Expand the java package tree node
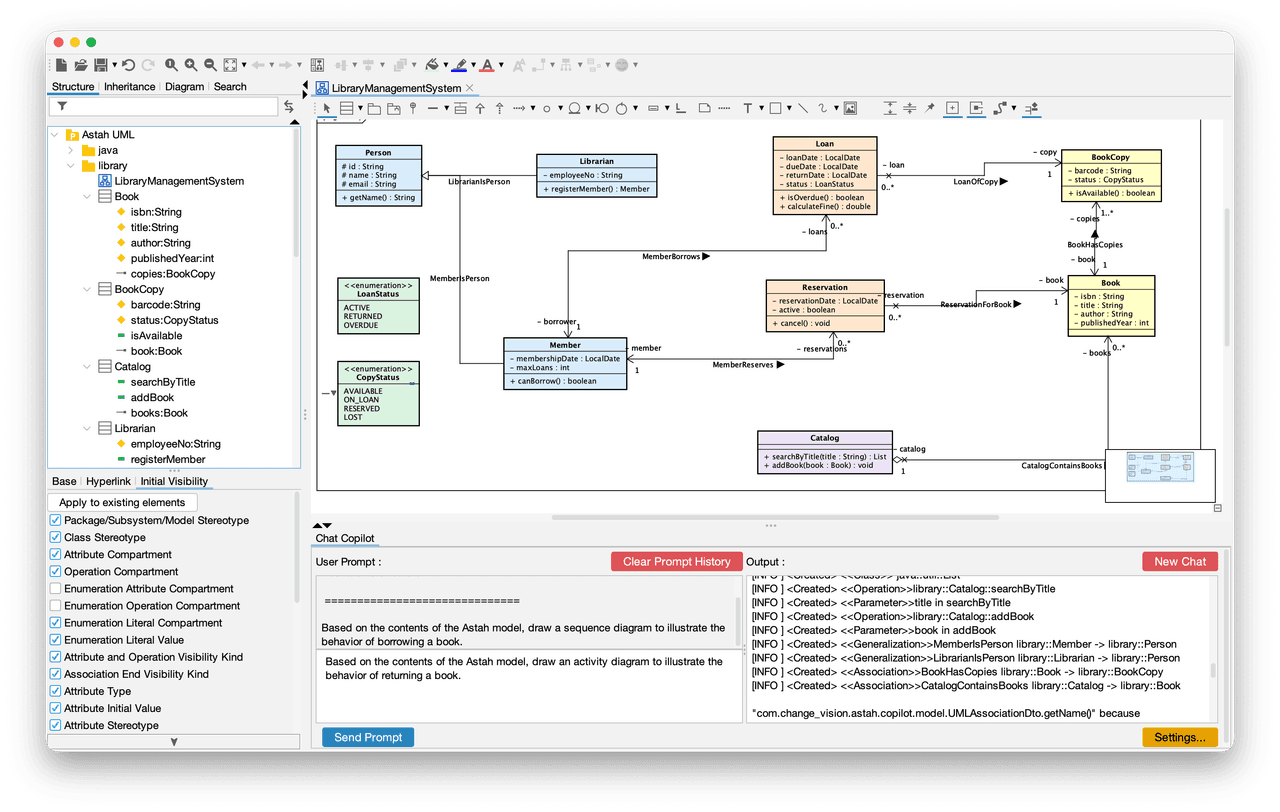The width and height of the screenshot is (1280, 812). click(71, 150)
